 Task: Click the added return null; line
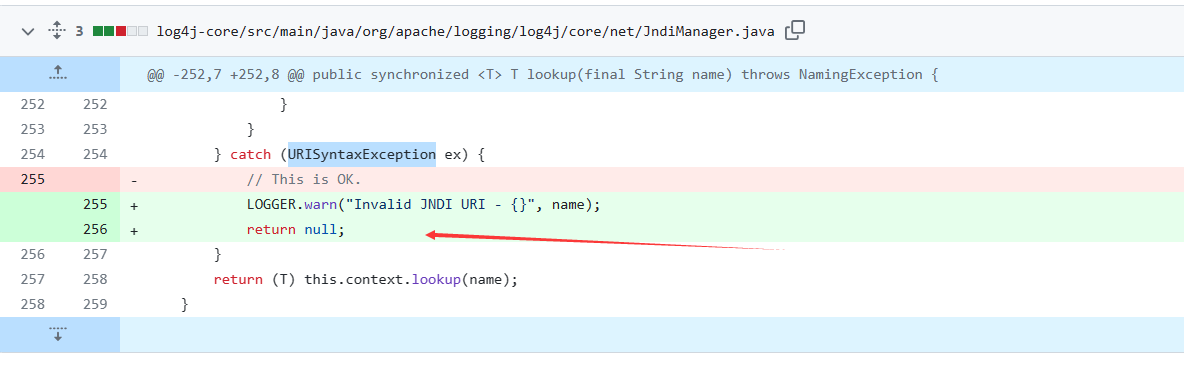pos(295,230)
